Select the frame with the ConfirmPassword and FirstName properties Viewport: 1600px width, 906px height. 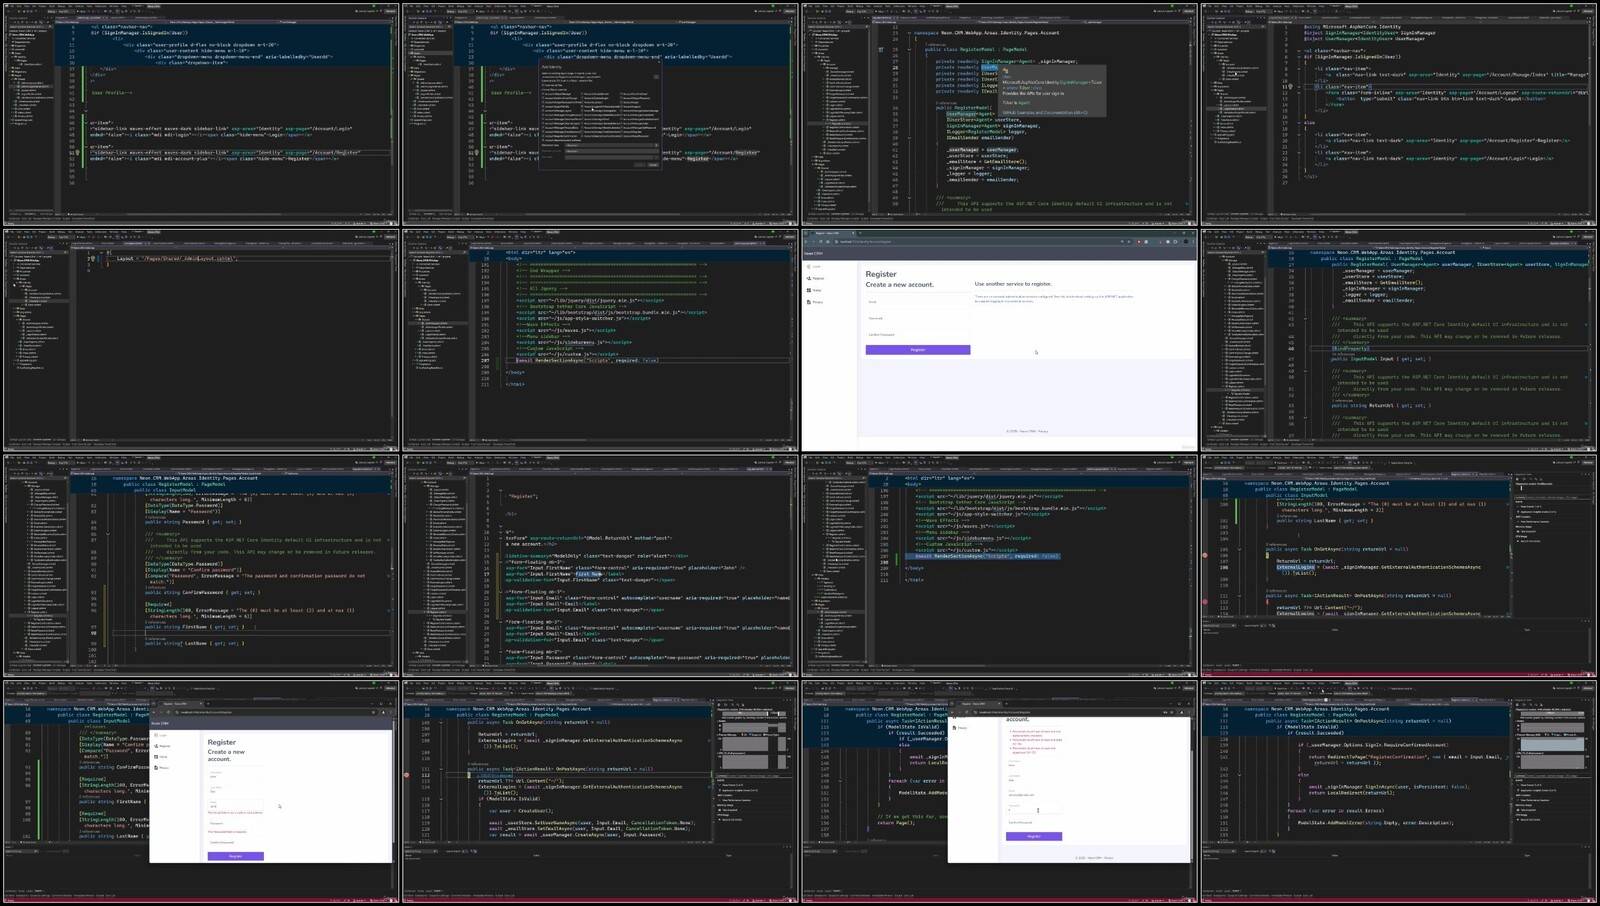click(x=200, y=566)
